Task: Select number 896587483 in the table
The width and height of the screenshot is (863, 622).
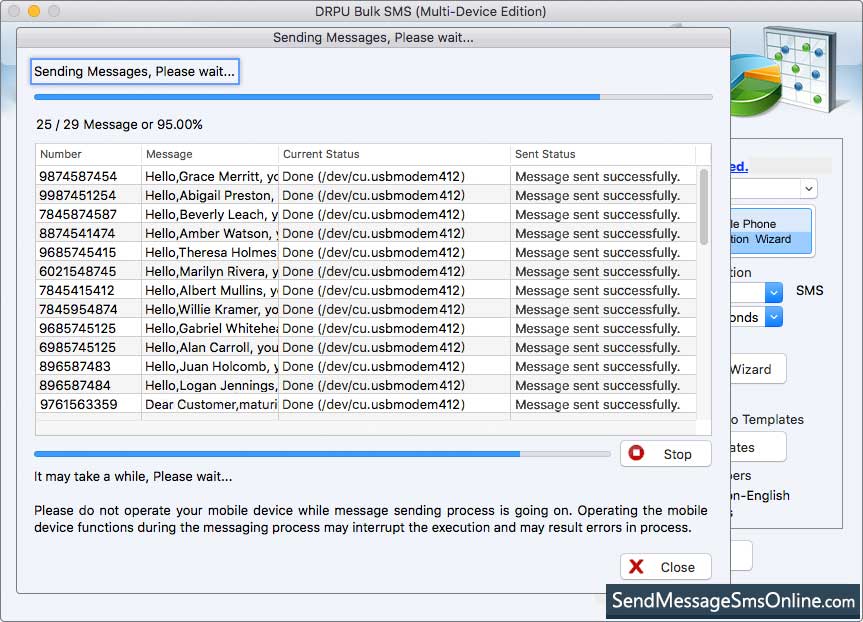Action: point(75,366)
